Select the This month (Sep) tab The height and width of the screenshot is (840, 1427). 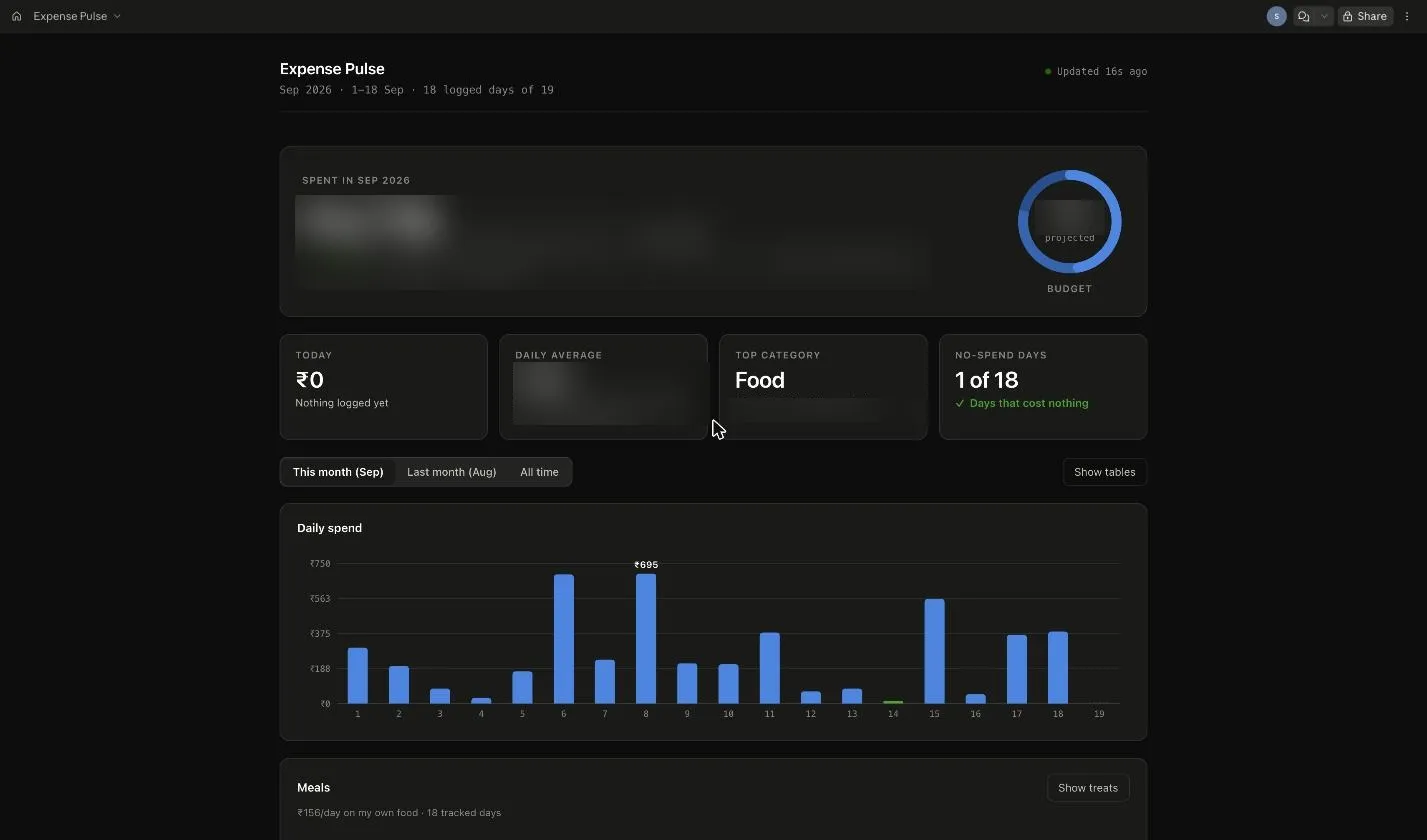(x=338, y=472)
